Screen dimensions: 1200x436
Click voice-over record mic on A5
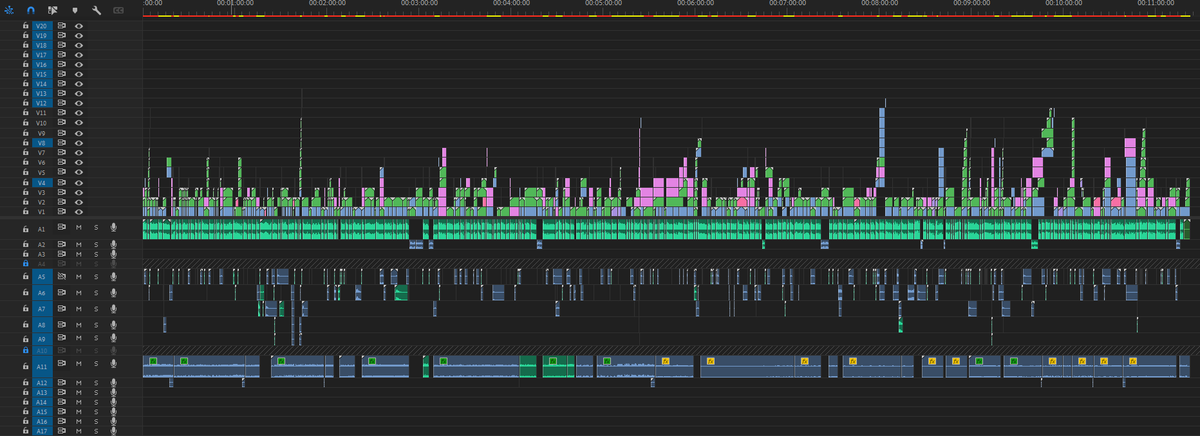point(113,275)
